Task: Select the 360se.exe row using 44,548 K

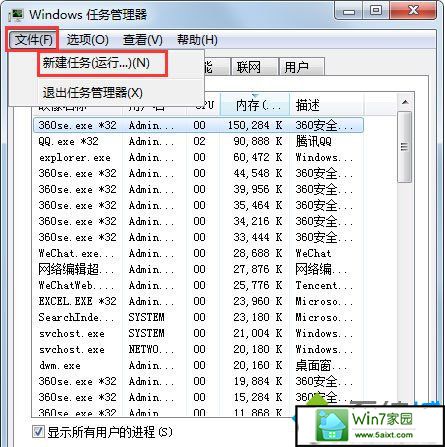Action: coord(198,173)
